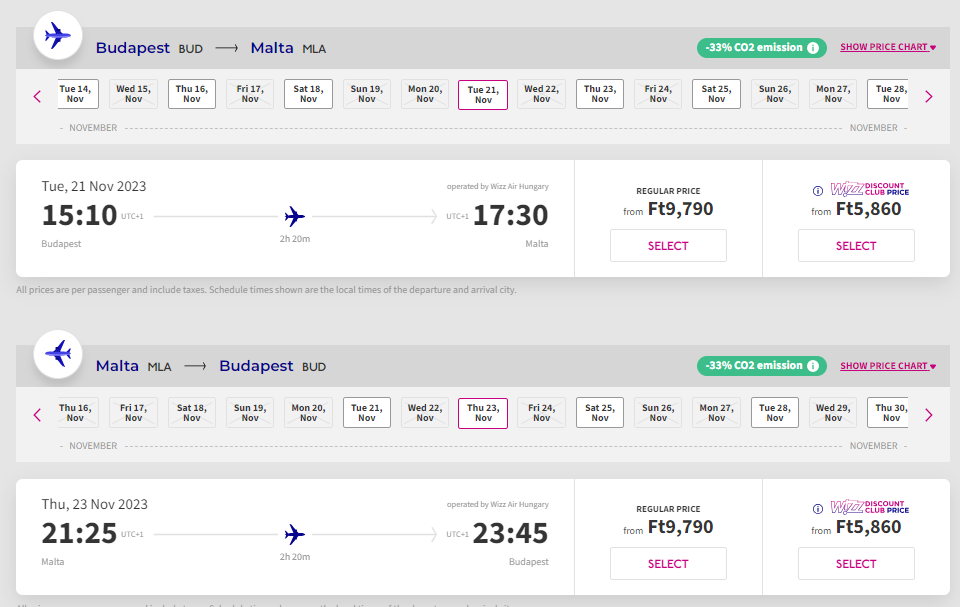
Task: Show later outbound dates with right arrow
Action: coord(929,96)
